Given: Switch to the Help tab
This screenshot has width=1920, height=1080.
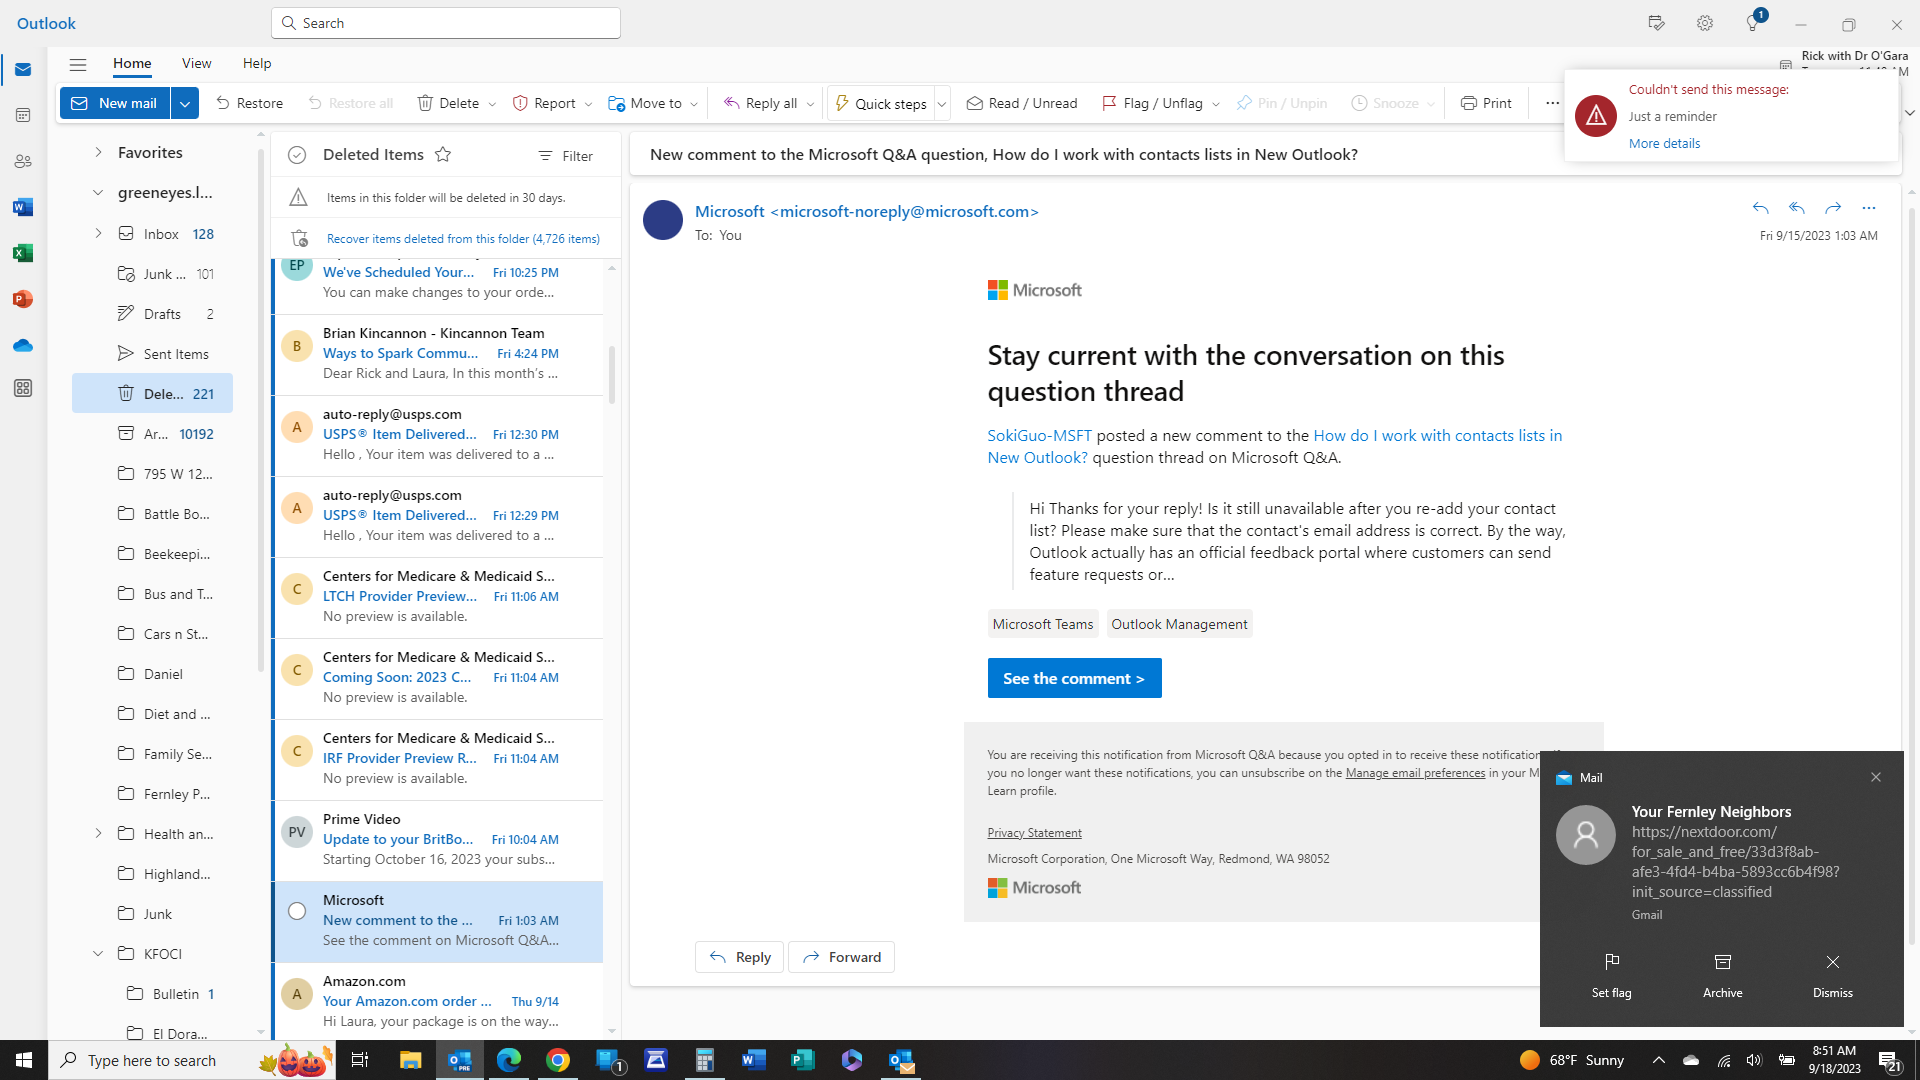Looking at the screenshot, I should (257, 63).
